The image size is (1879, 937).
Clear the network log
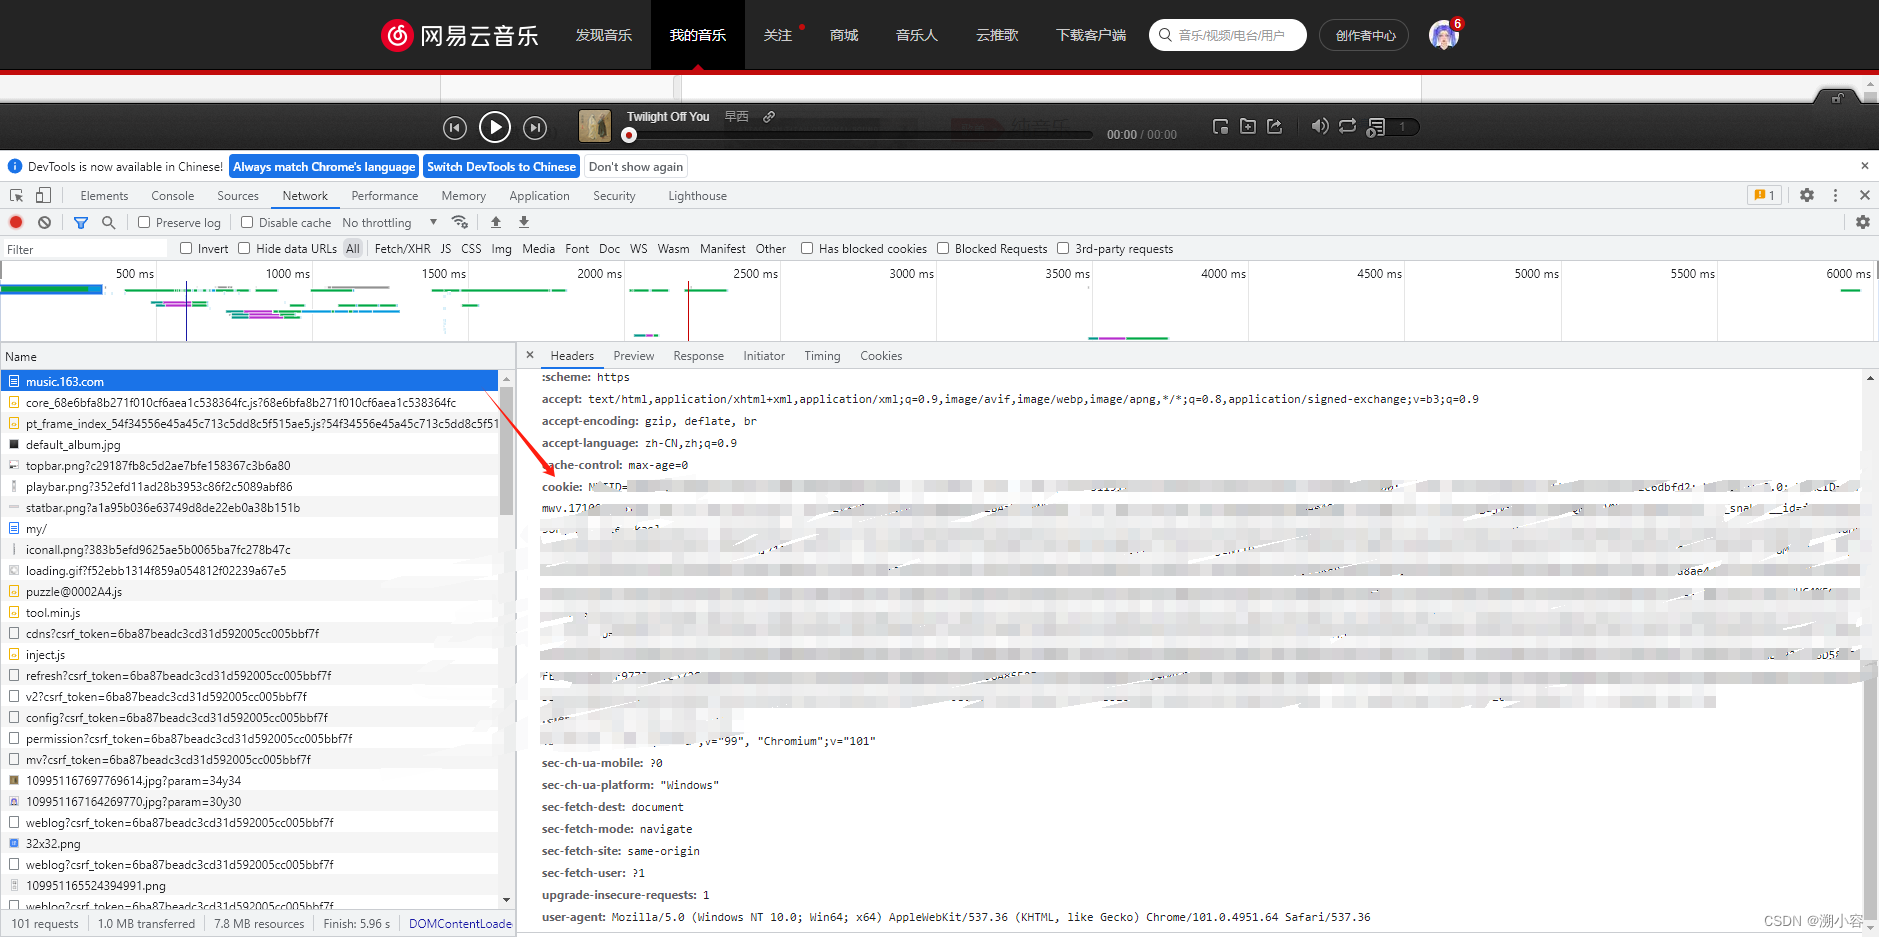pos(44,222)
